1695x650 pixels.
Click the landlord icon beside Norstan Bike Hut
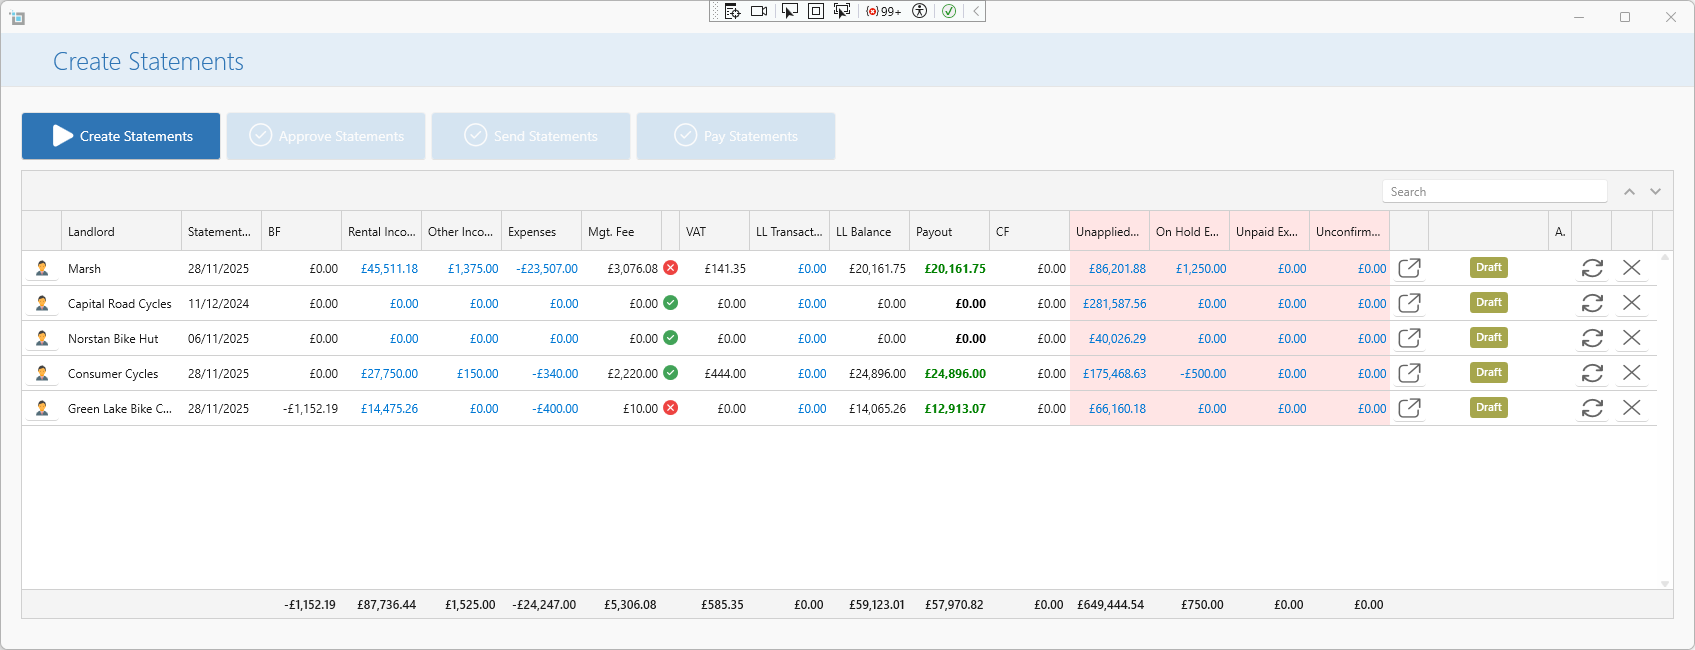(42, 338)
